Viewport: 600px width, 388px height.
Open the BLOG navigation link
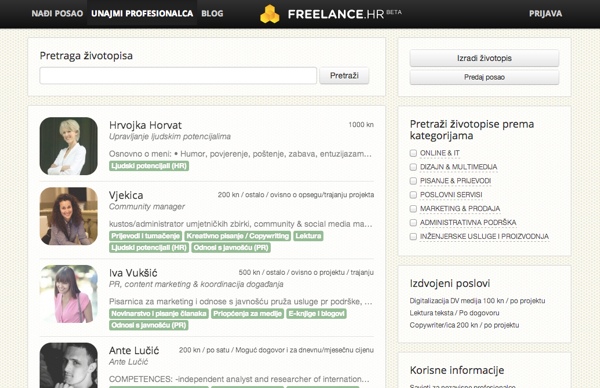212,13
